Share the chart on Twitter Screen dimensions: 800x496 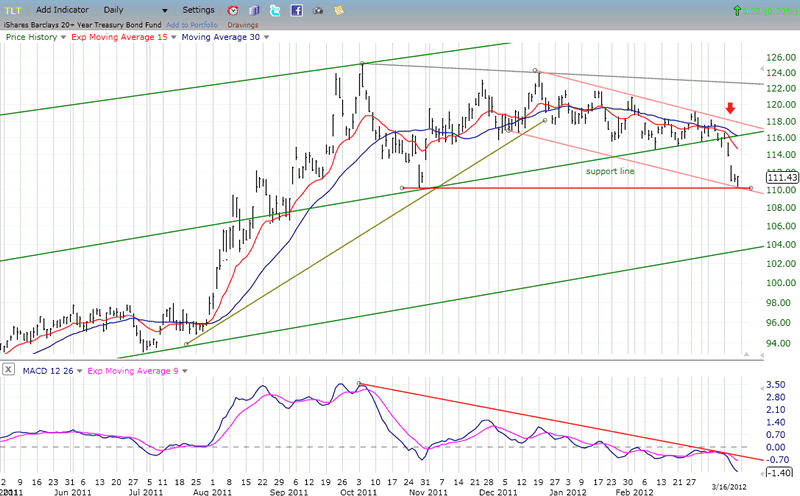point(275,10)
